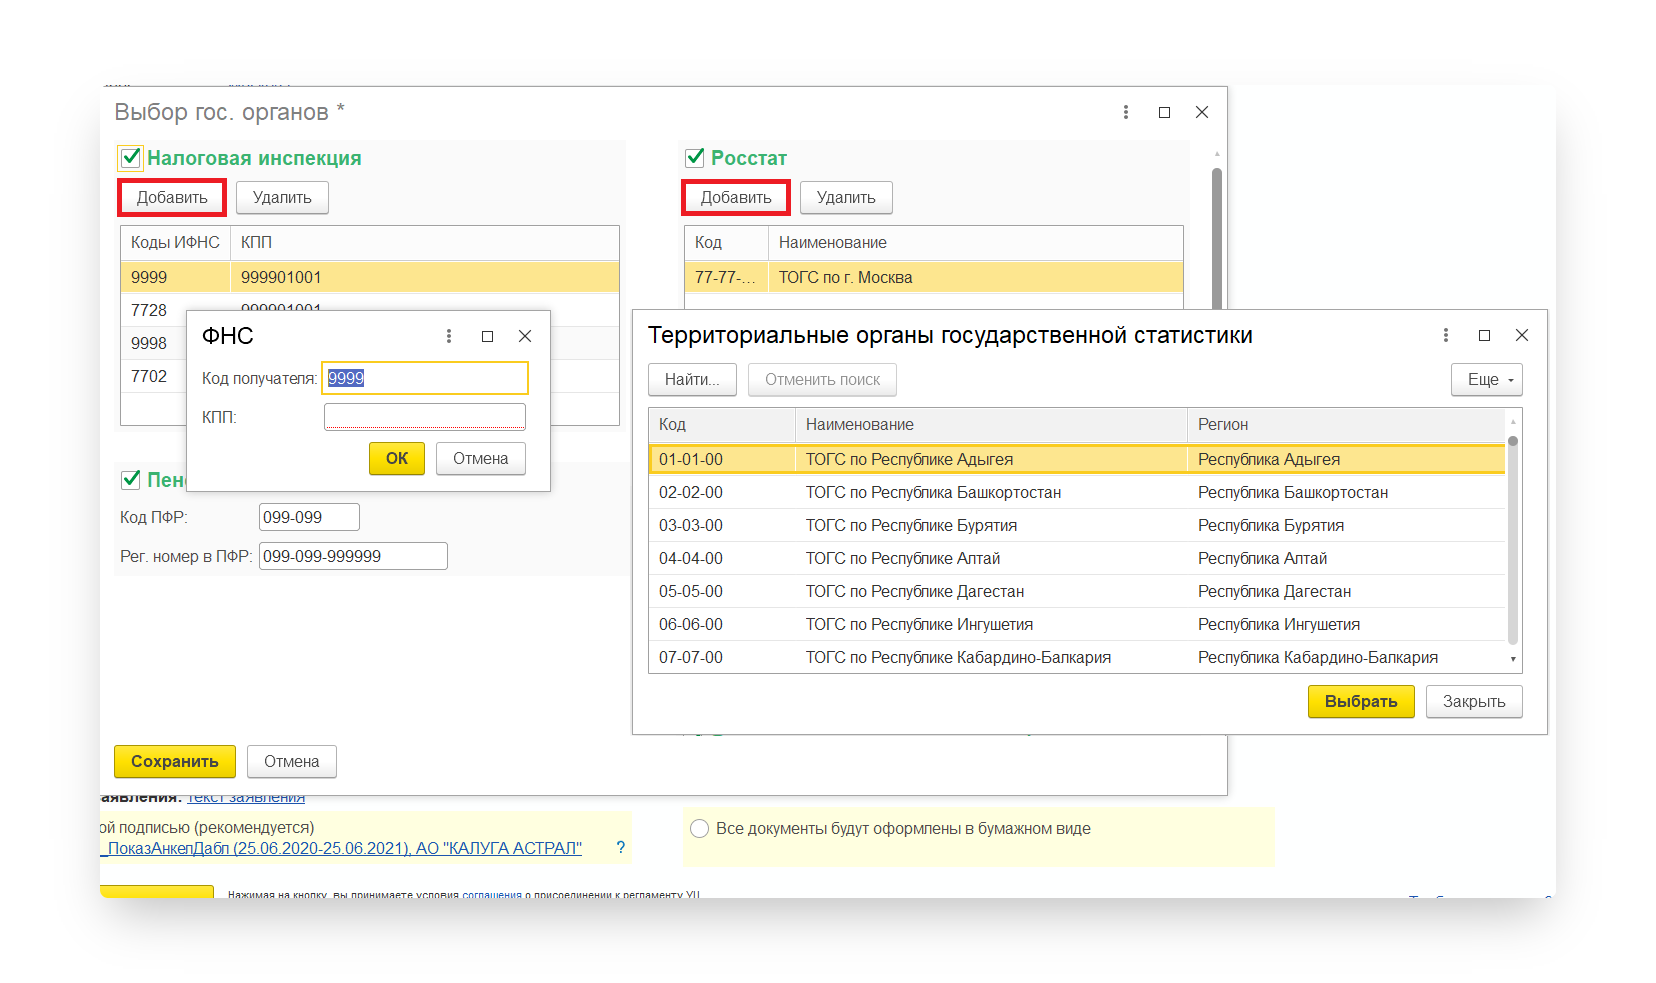This screenshot has width=1656, height=983.
Task: Click the КПП input field
Action: coord(424,417)
